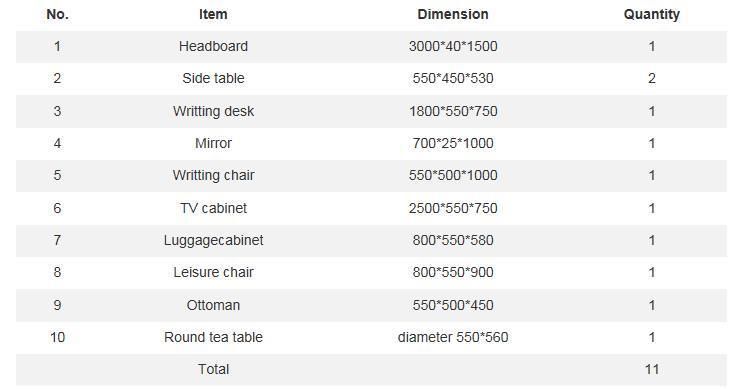Image resolution: width=743 pixels, height=389 pixels.
Task: Select the Leisure chair item cell
Action: pyautogui.click(x=213, y=272)
